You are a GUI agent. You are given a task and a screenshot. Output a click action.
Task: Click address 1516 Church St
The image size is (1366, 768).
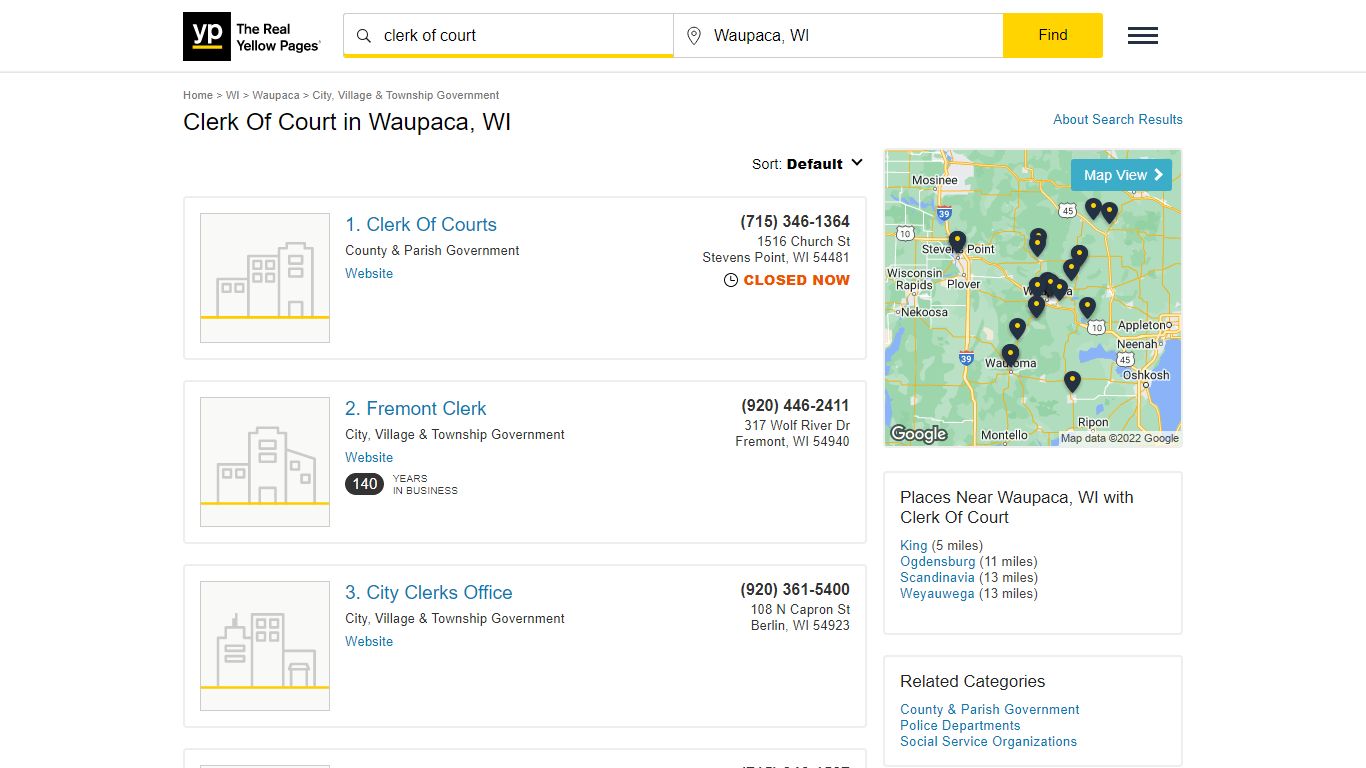pyautogui.click(x=803, y=241)
